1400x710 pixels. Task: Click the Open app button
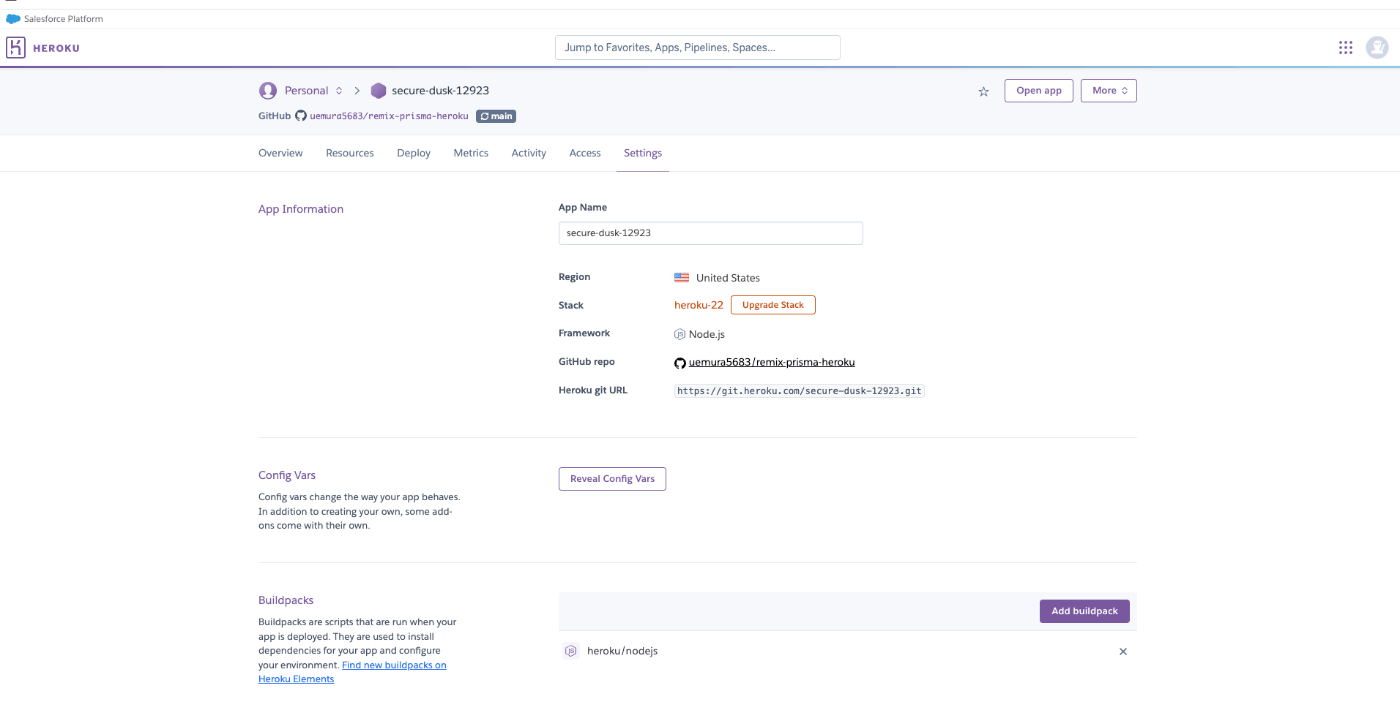click(x=1039, y=90)
